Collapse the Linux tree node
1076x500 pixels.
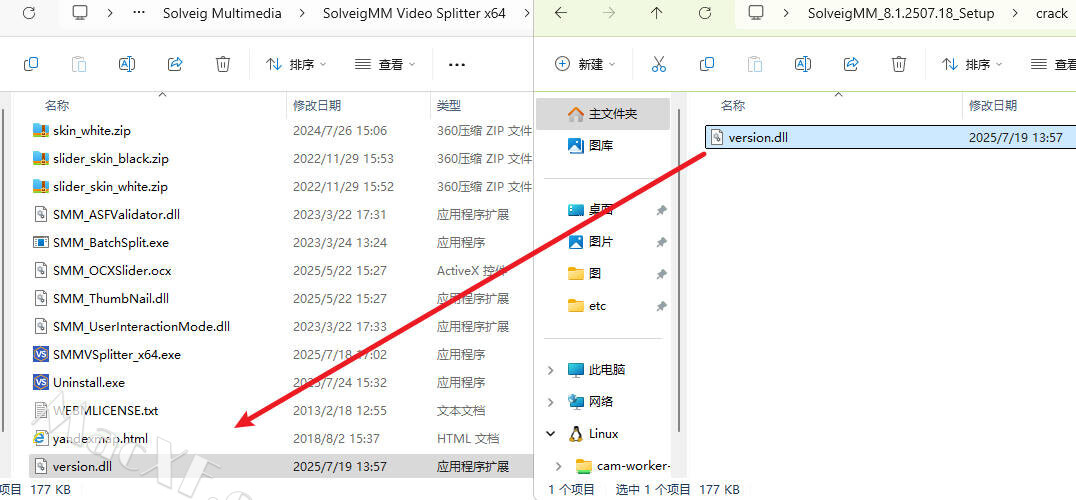pyautogui.click(x=550, y=433)
